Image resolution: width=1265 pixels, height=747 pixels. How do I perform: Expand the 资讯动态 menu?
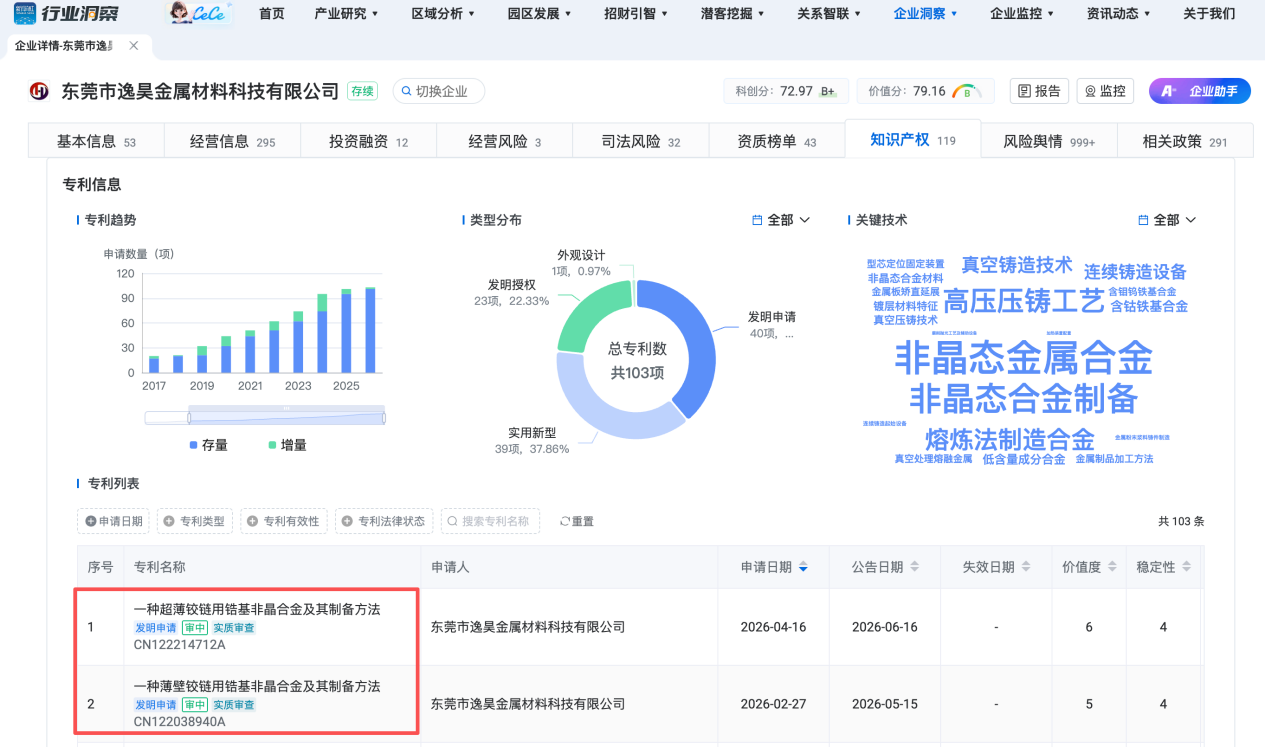(x=1119, y=14)
